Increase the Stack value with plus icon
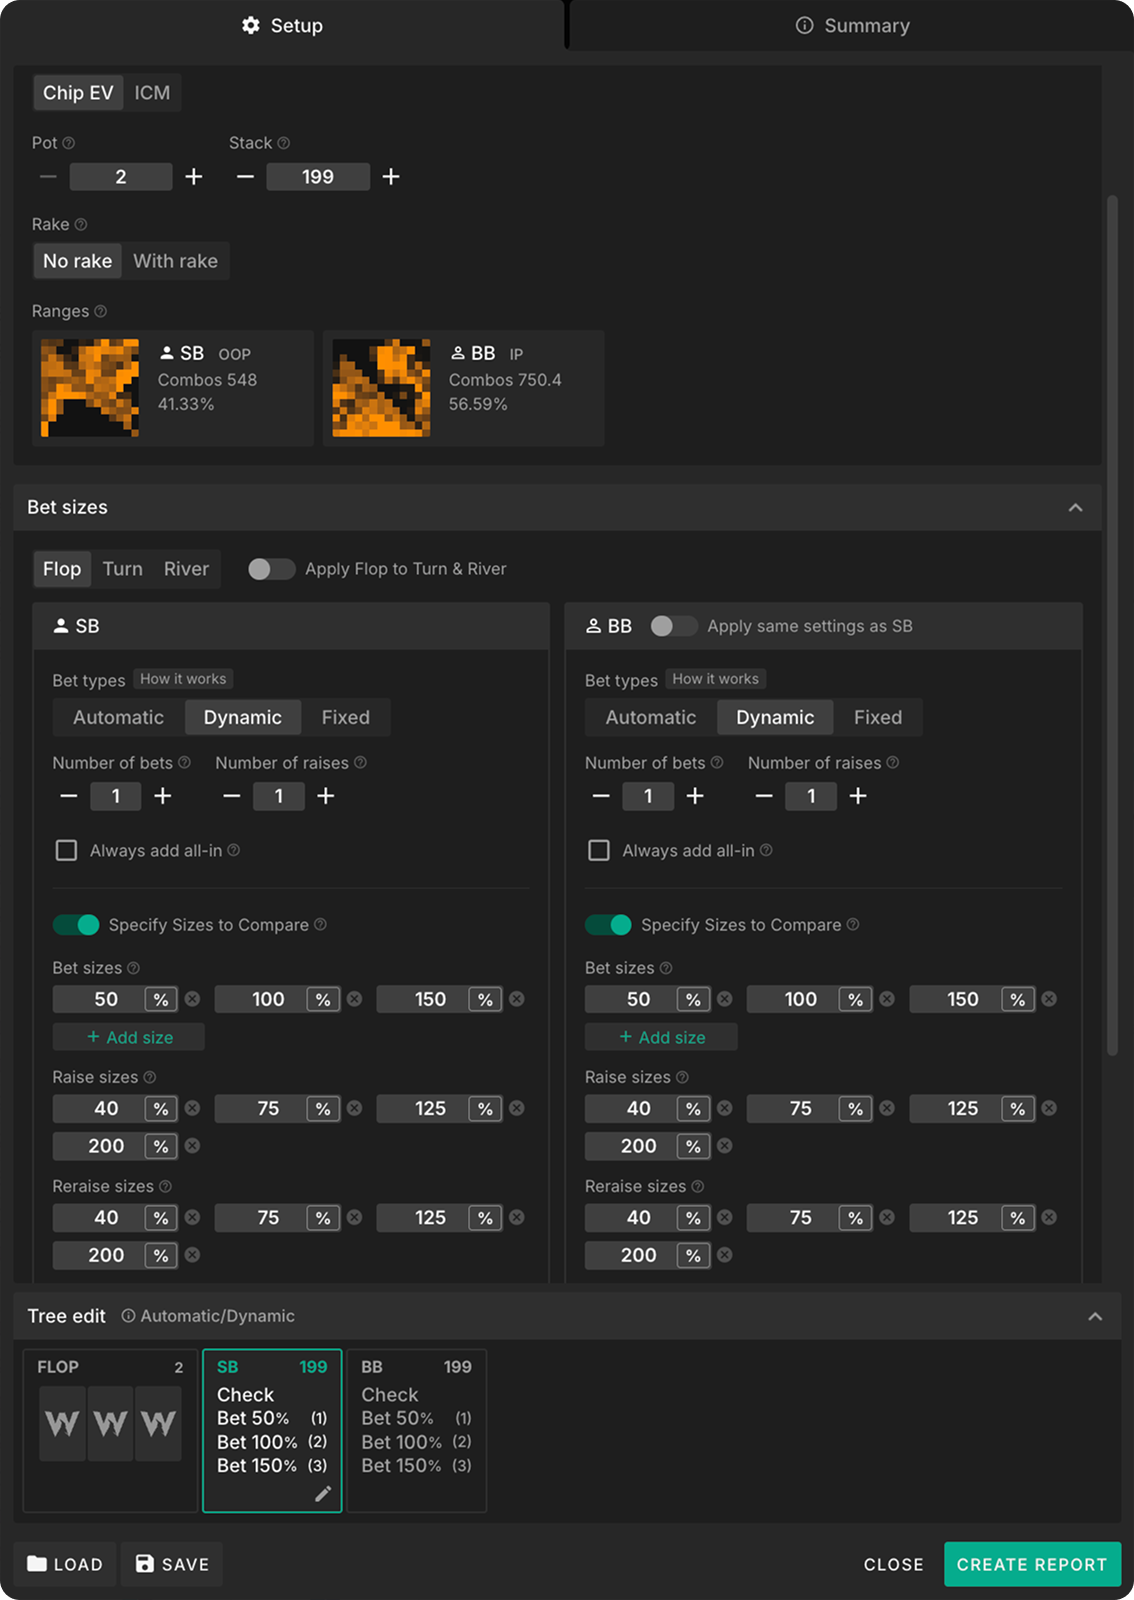The image size is (1134, 1600). coord(391,177)
